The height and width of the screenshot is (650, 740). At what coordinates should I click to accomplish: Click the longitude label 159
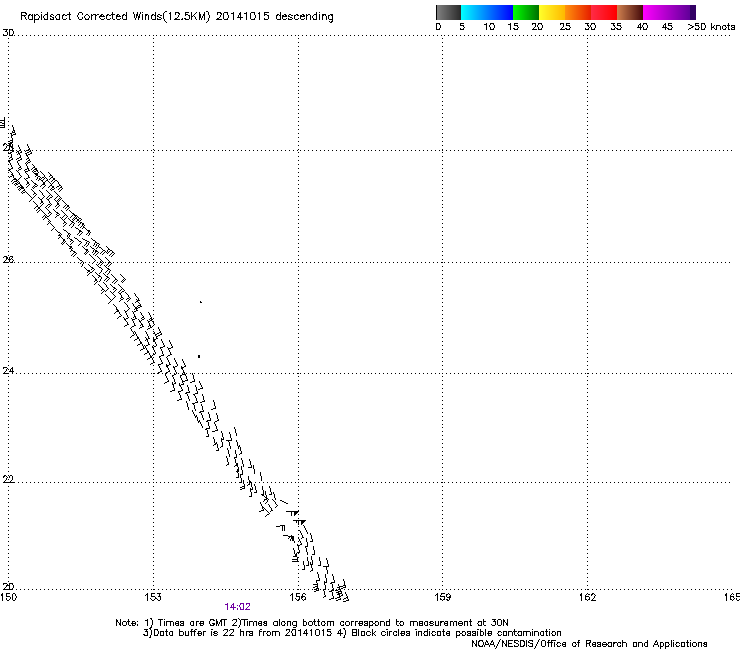coord(443,597)
